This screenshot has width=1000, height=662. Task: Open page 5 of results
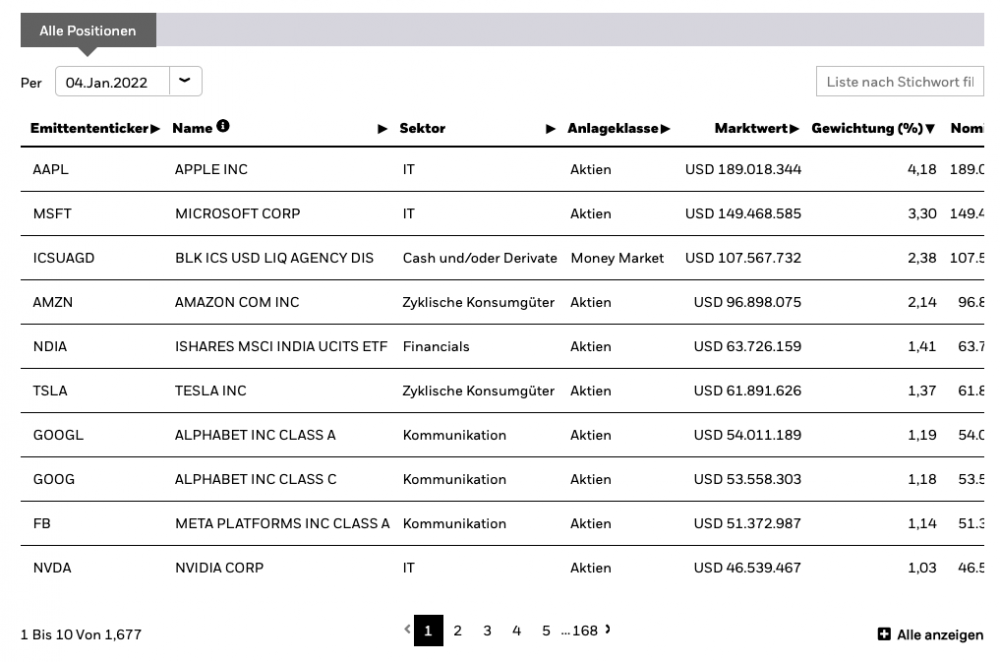(546, 631)
